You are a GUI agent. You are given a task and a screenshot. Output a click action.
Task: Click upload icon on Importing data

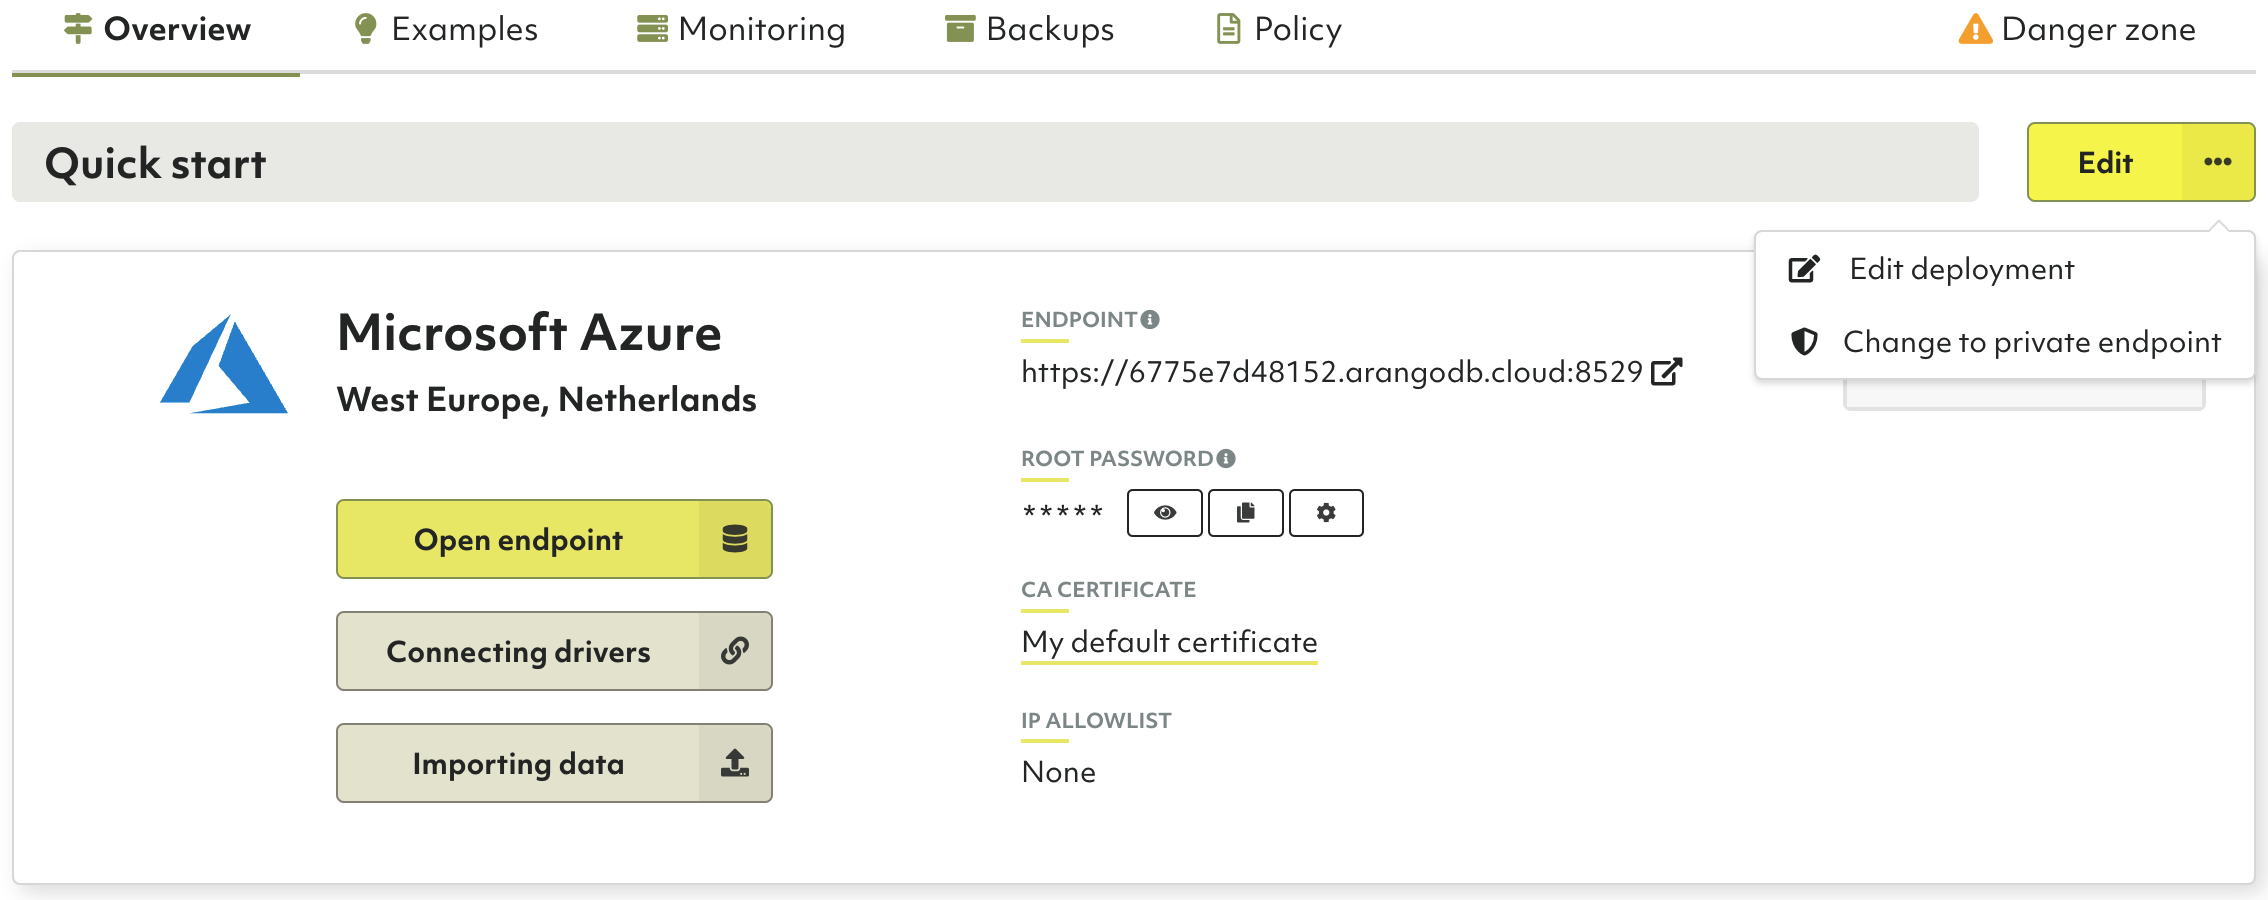tap(735, 763)
